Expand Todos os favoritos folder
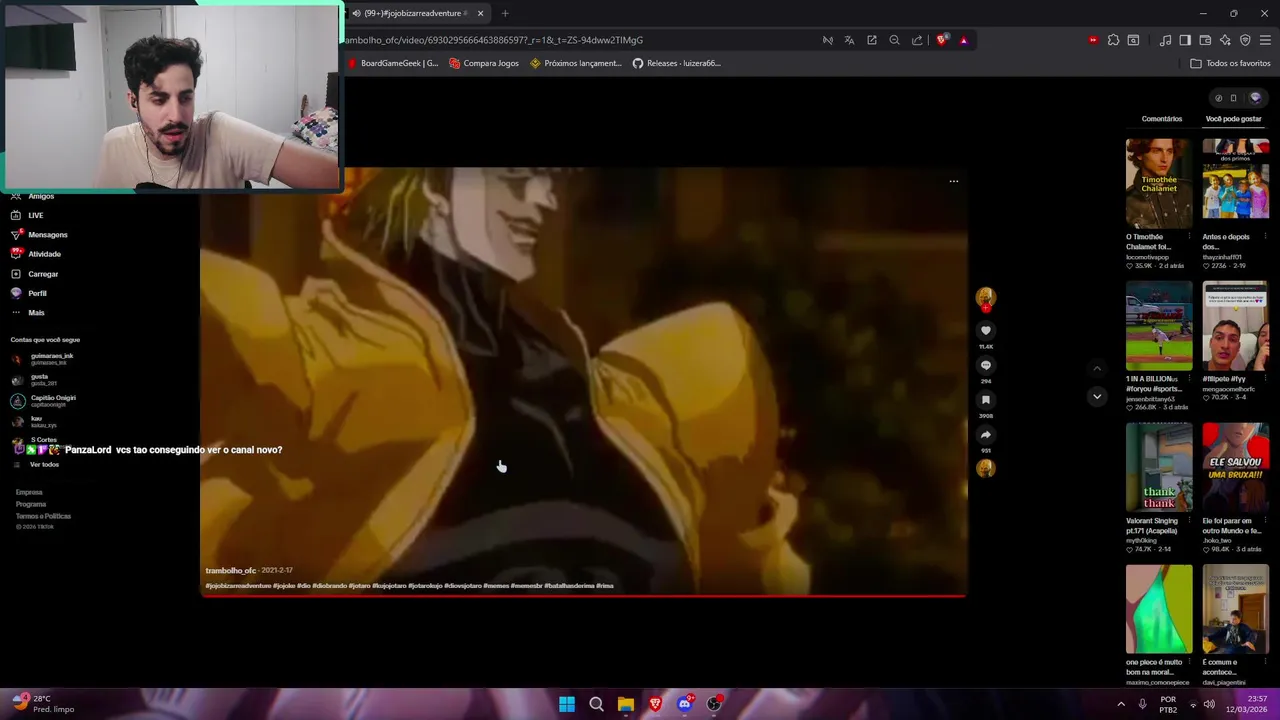Screen dimensions: 1280x720 [1230, 63]
